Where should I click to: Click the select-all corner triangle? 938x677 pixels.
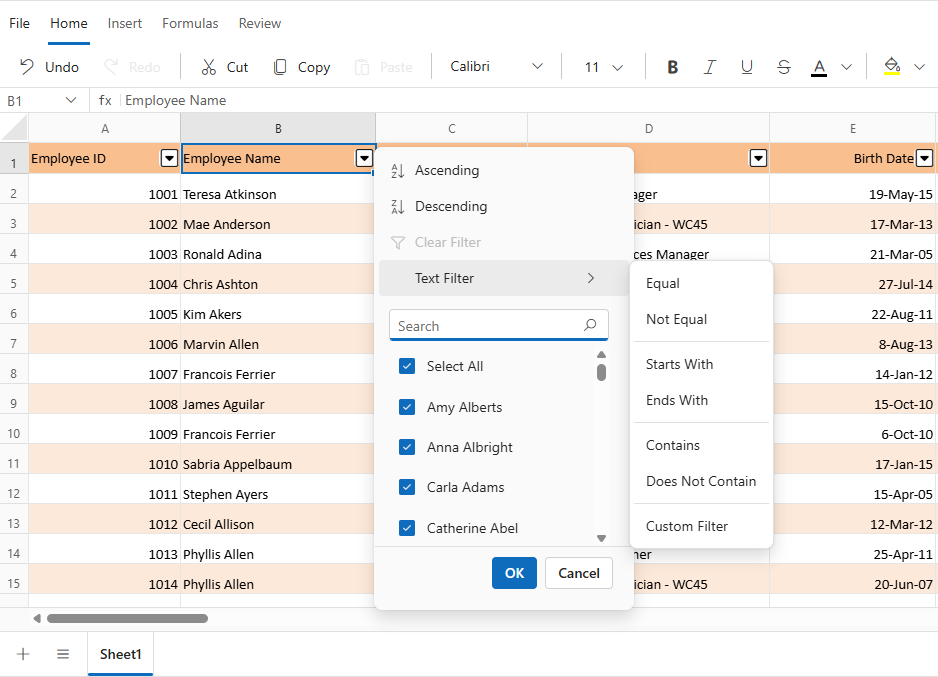(x=15, y=128)
